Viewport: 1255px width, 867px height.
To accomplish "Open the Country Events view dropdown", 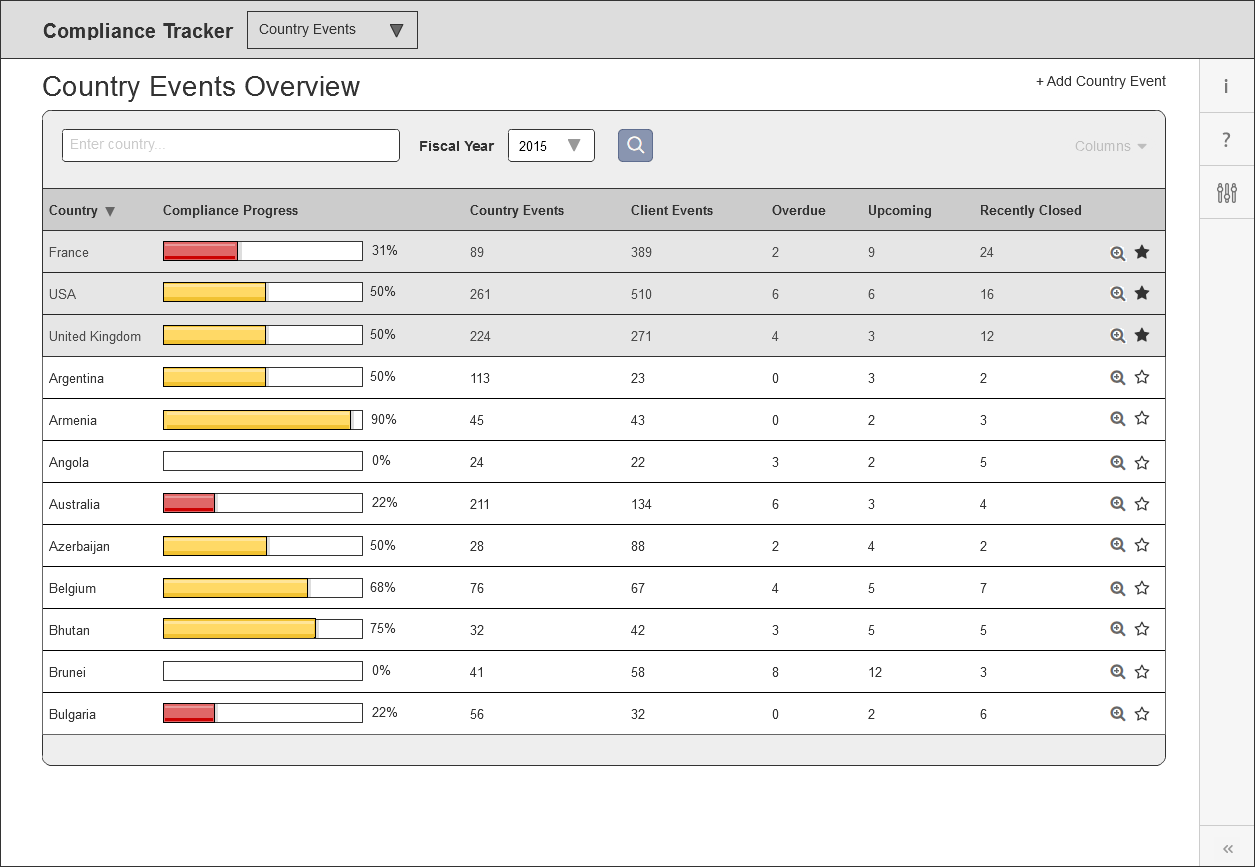I will pos(332,30).
